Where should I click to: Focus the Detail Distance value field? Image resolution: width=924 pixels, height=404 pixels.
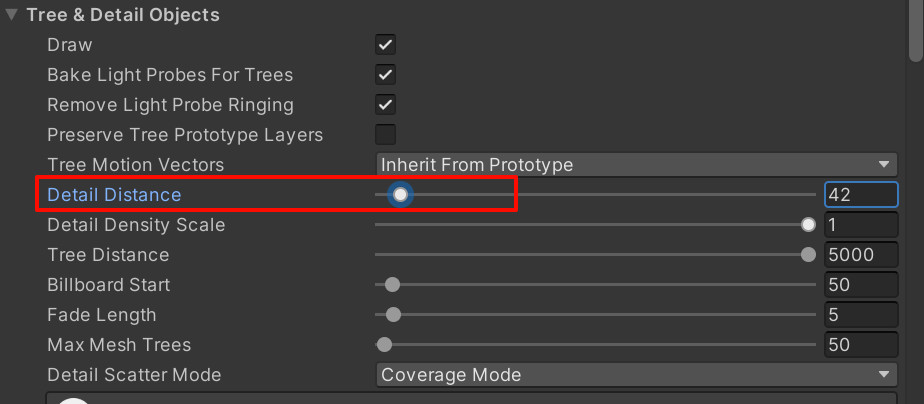(861, 194)
